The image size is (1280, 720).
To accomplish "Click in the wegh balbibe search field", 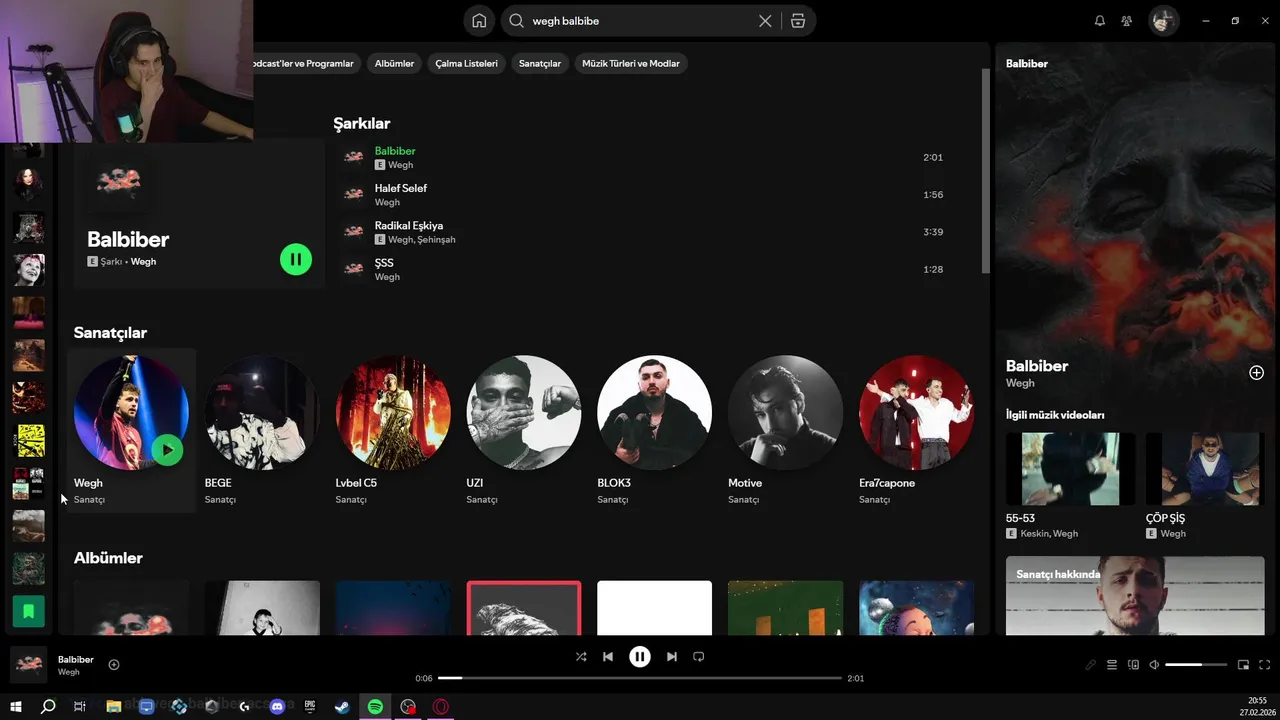I will [640, 21].
